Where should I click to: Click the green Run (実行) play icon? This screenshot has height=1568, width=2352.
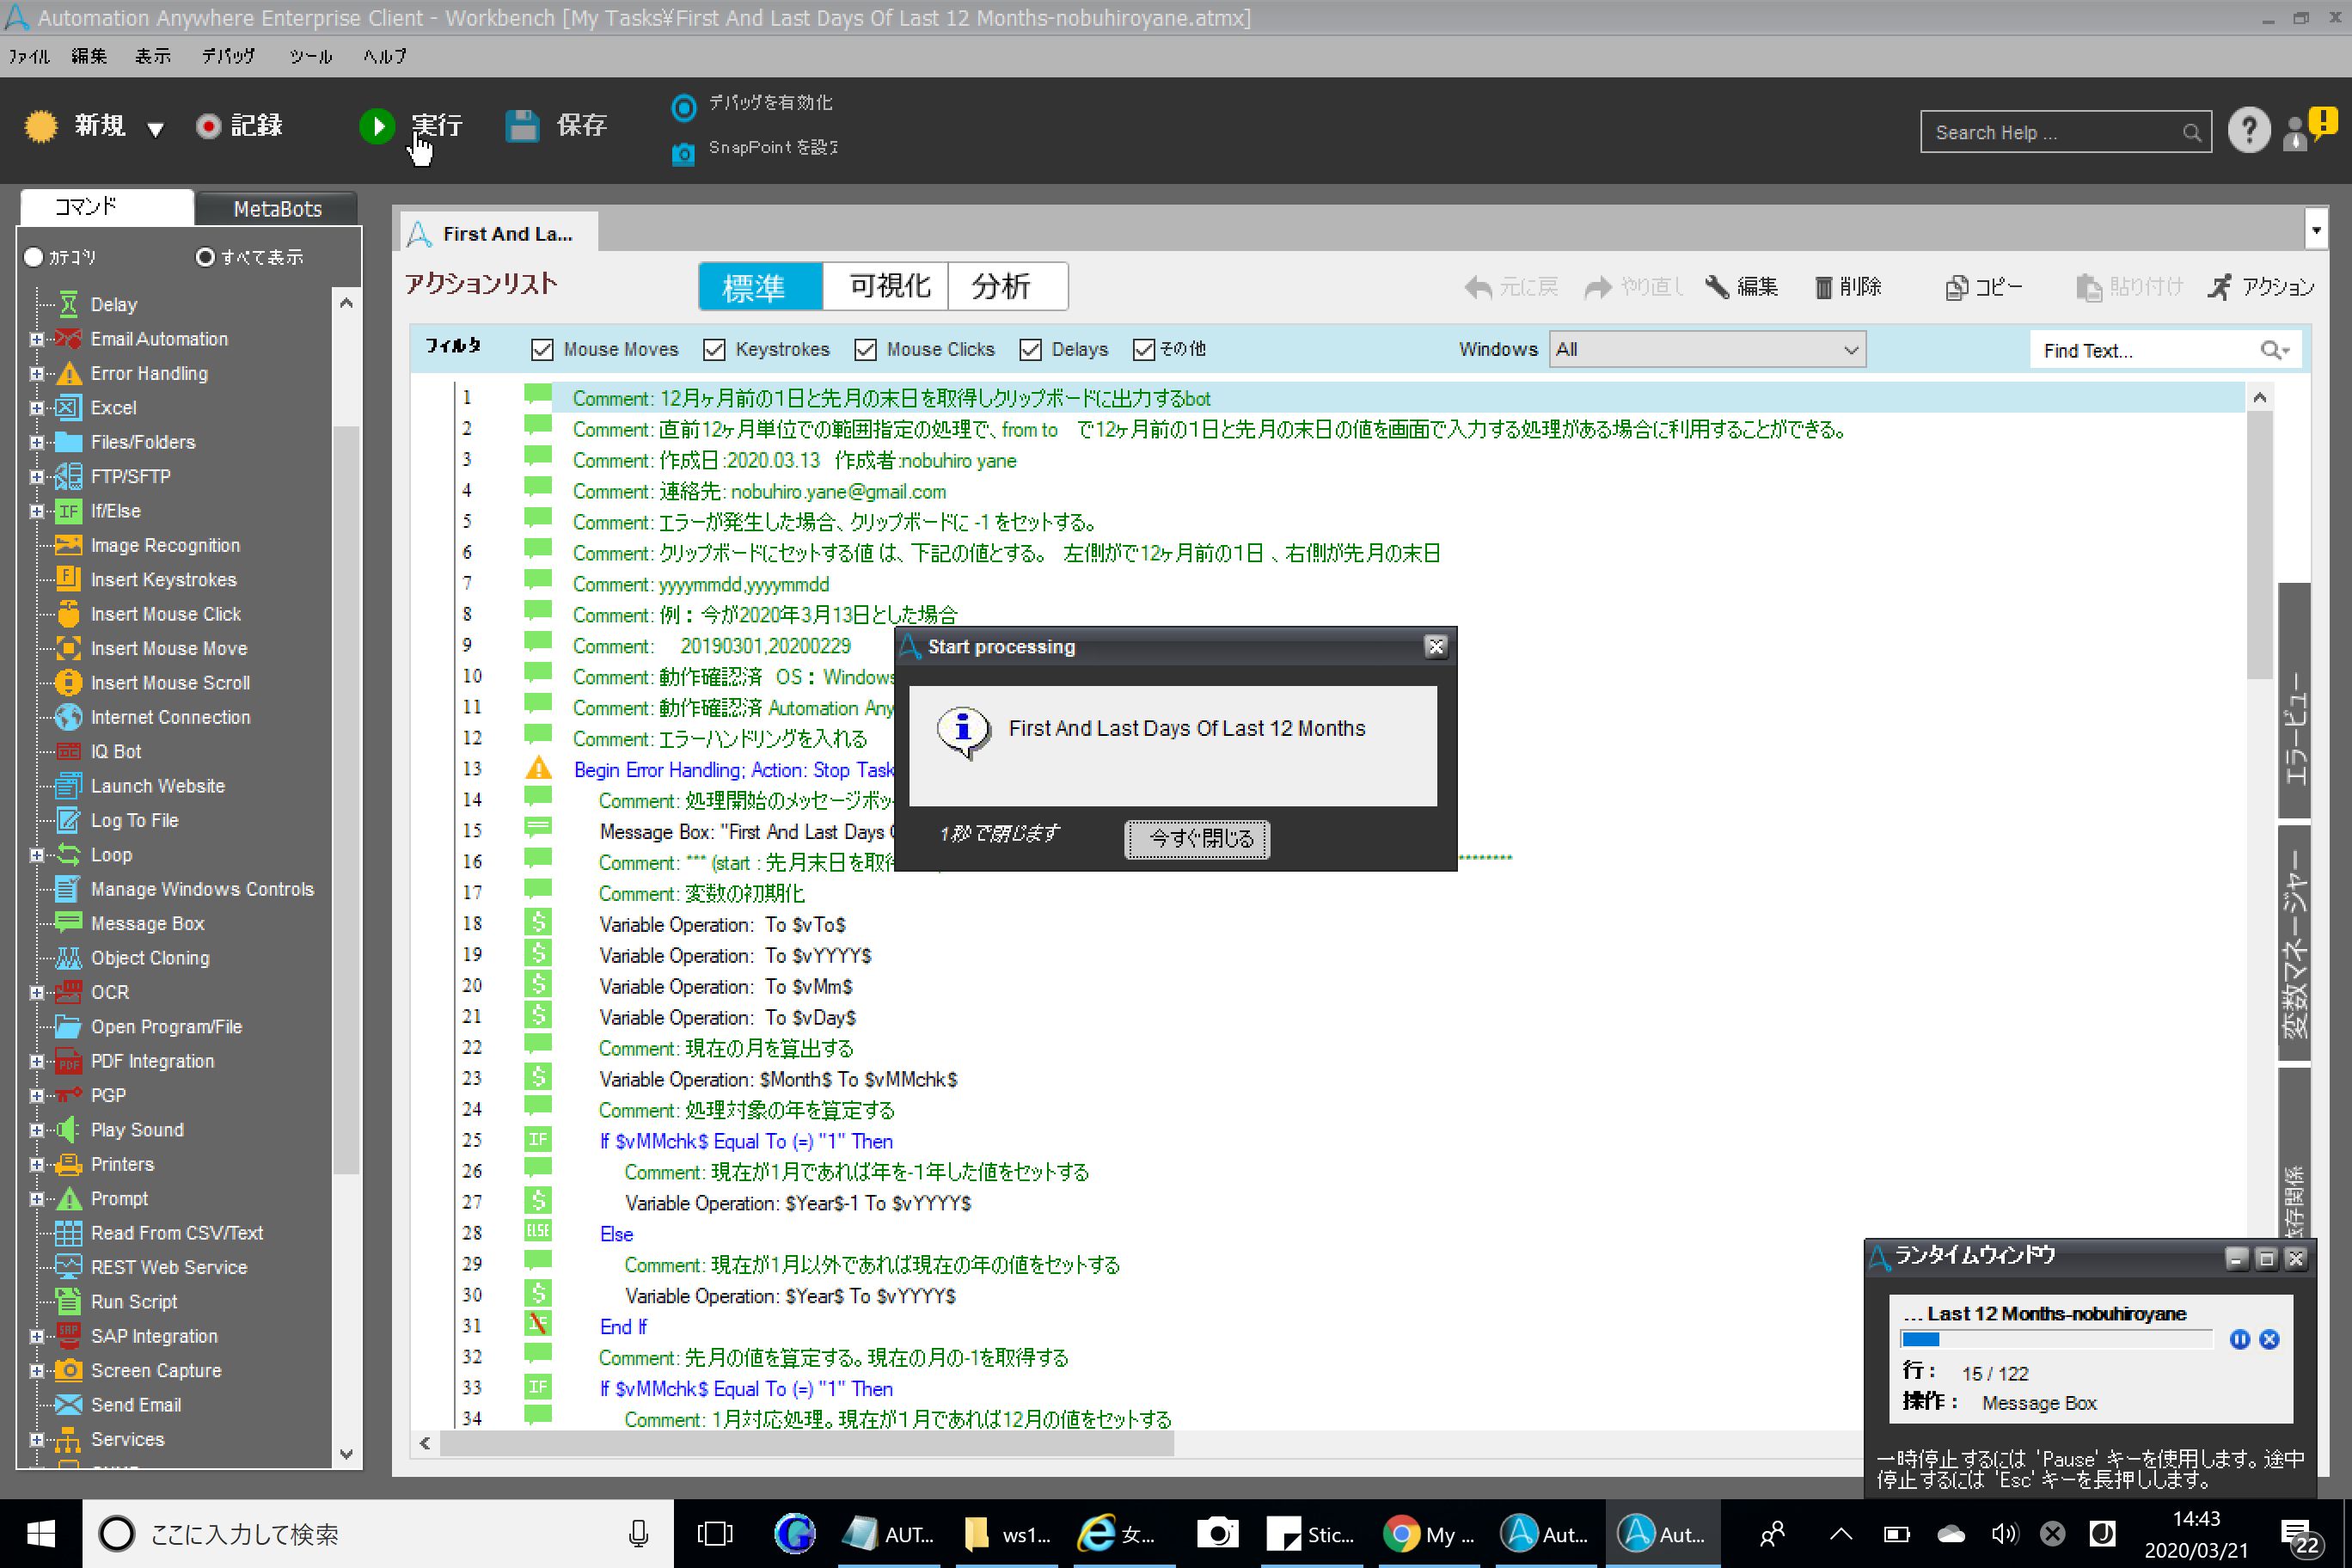click(377, 126)
